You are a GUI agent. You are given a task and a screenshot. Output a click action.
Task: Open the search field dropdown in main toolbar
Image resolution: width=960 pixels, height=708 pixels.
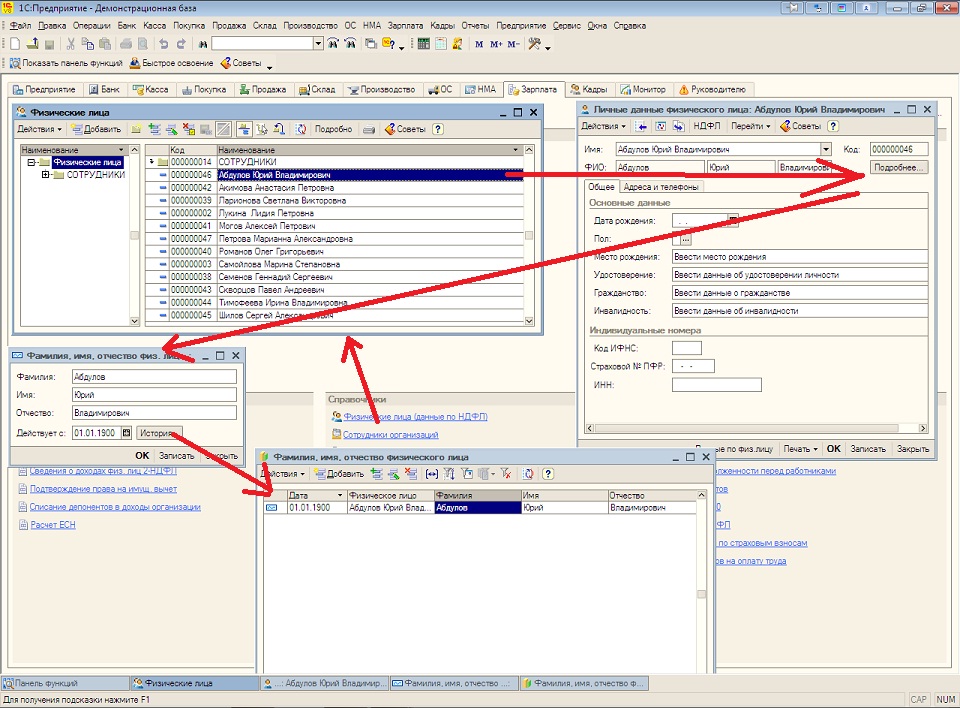(318, 43)
